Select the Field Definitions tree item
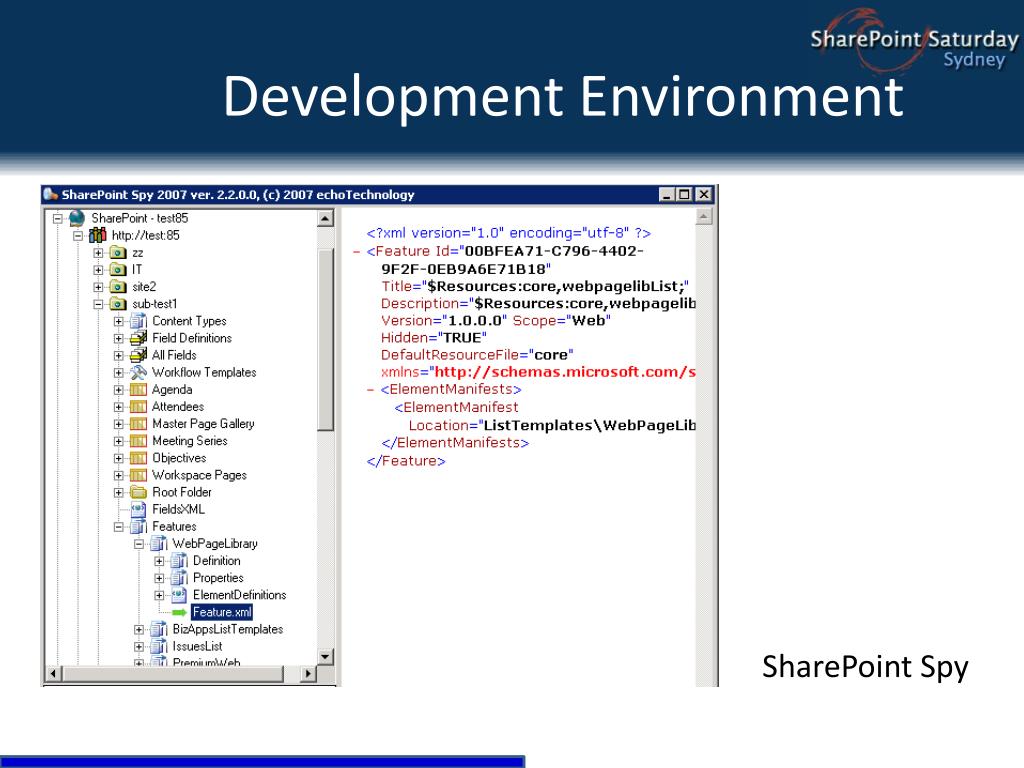Image resolution: width=1024 pixels, height=768 pixels. point(192,338)
